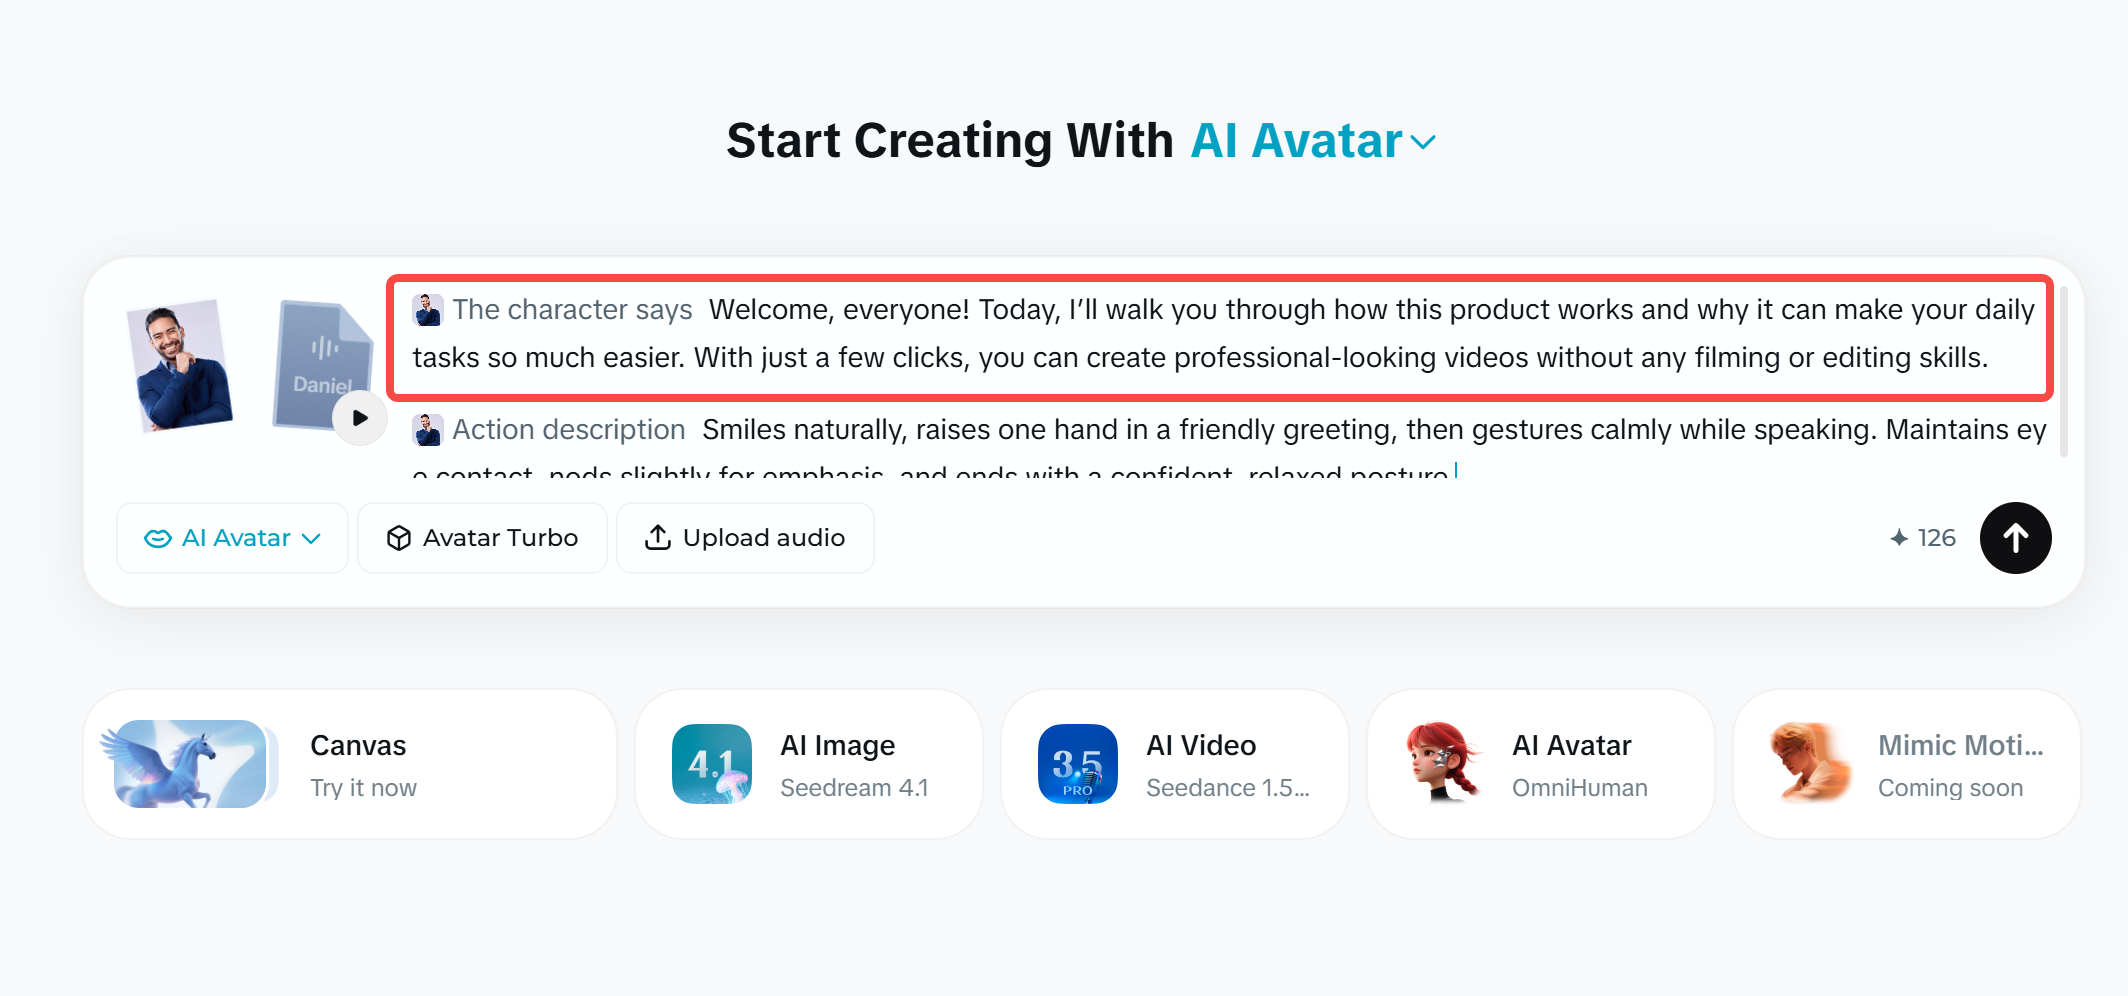
Task: Click the Canvas Try it now label
Action: [x=363, y=788]
